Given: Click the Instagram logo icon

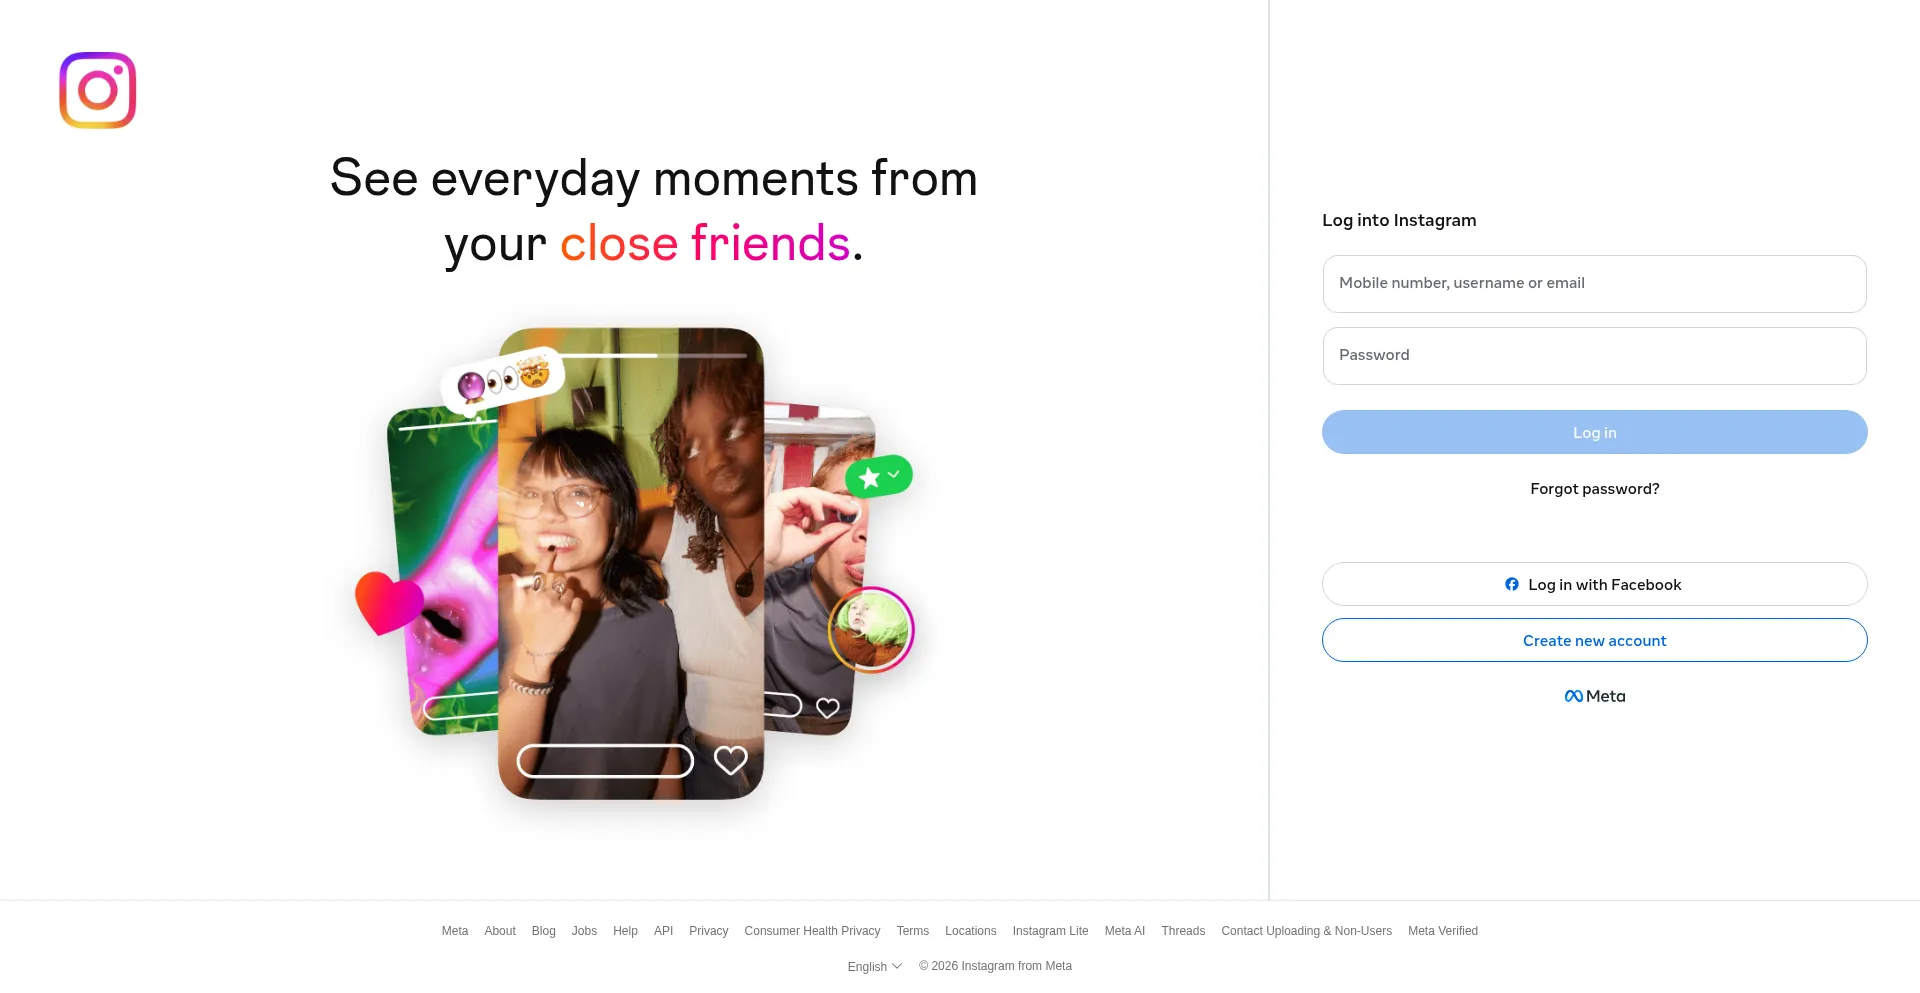Looking at the screenshot, I should [x=98, y=90].
